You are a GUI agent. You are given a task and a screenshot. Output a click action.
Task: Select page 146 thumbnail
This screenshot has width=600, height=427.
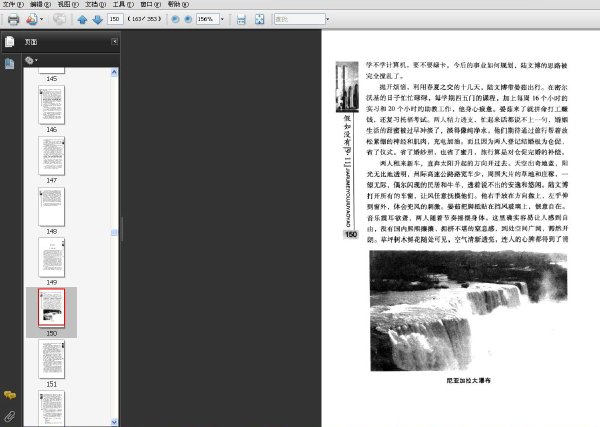click(52, 104)
